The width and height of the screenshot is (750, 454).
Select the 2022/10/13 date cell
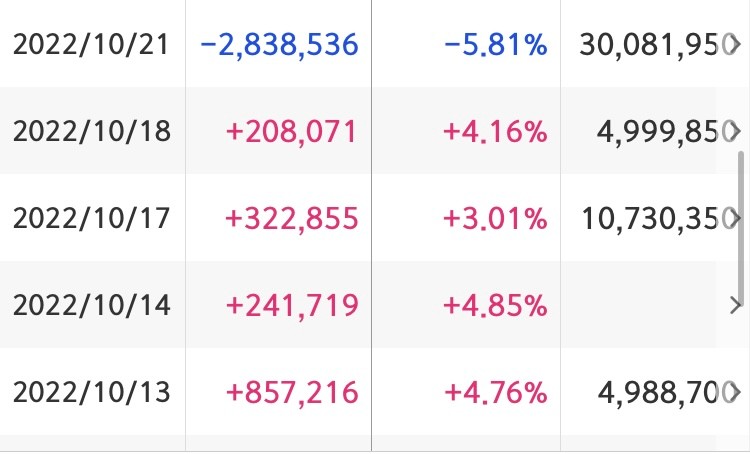(x=91, y=392)
